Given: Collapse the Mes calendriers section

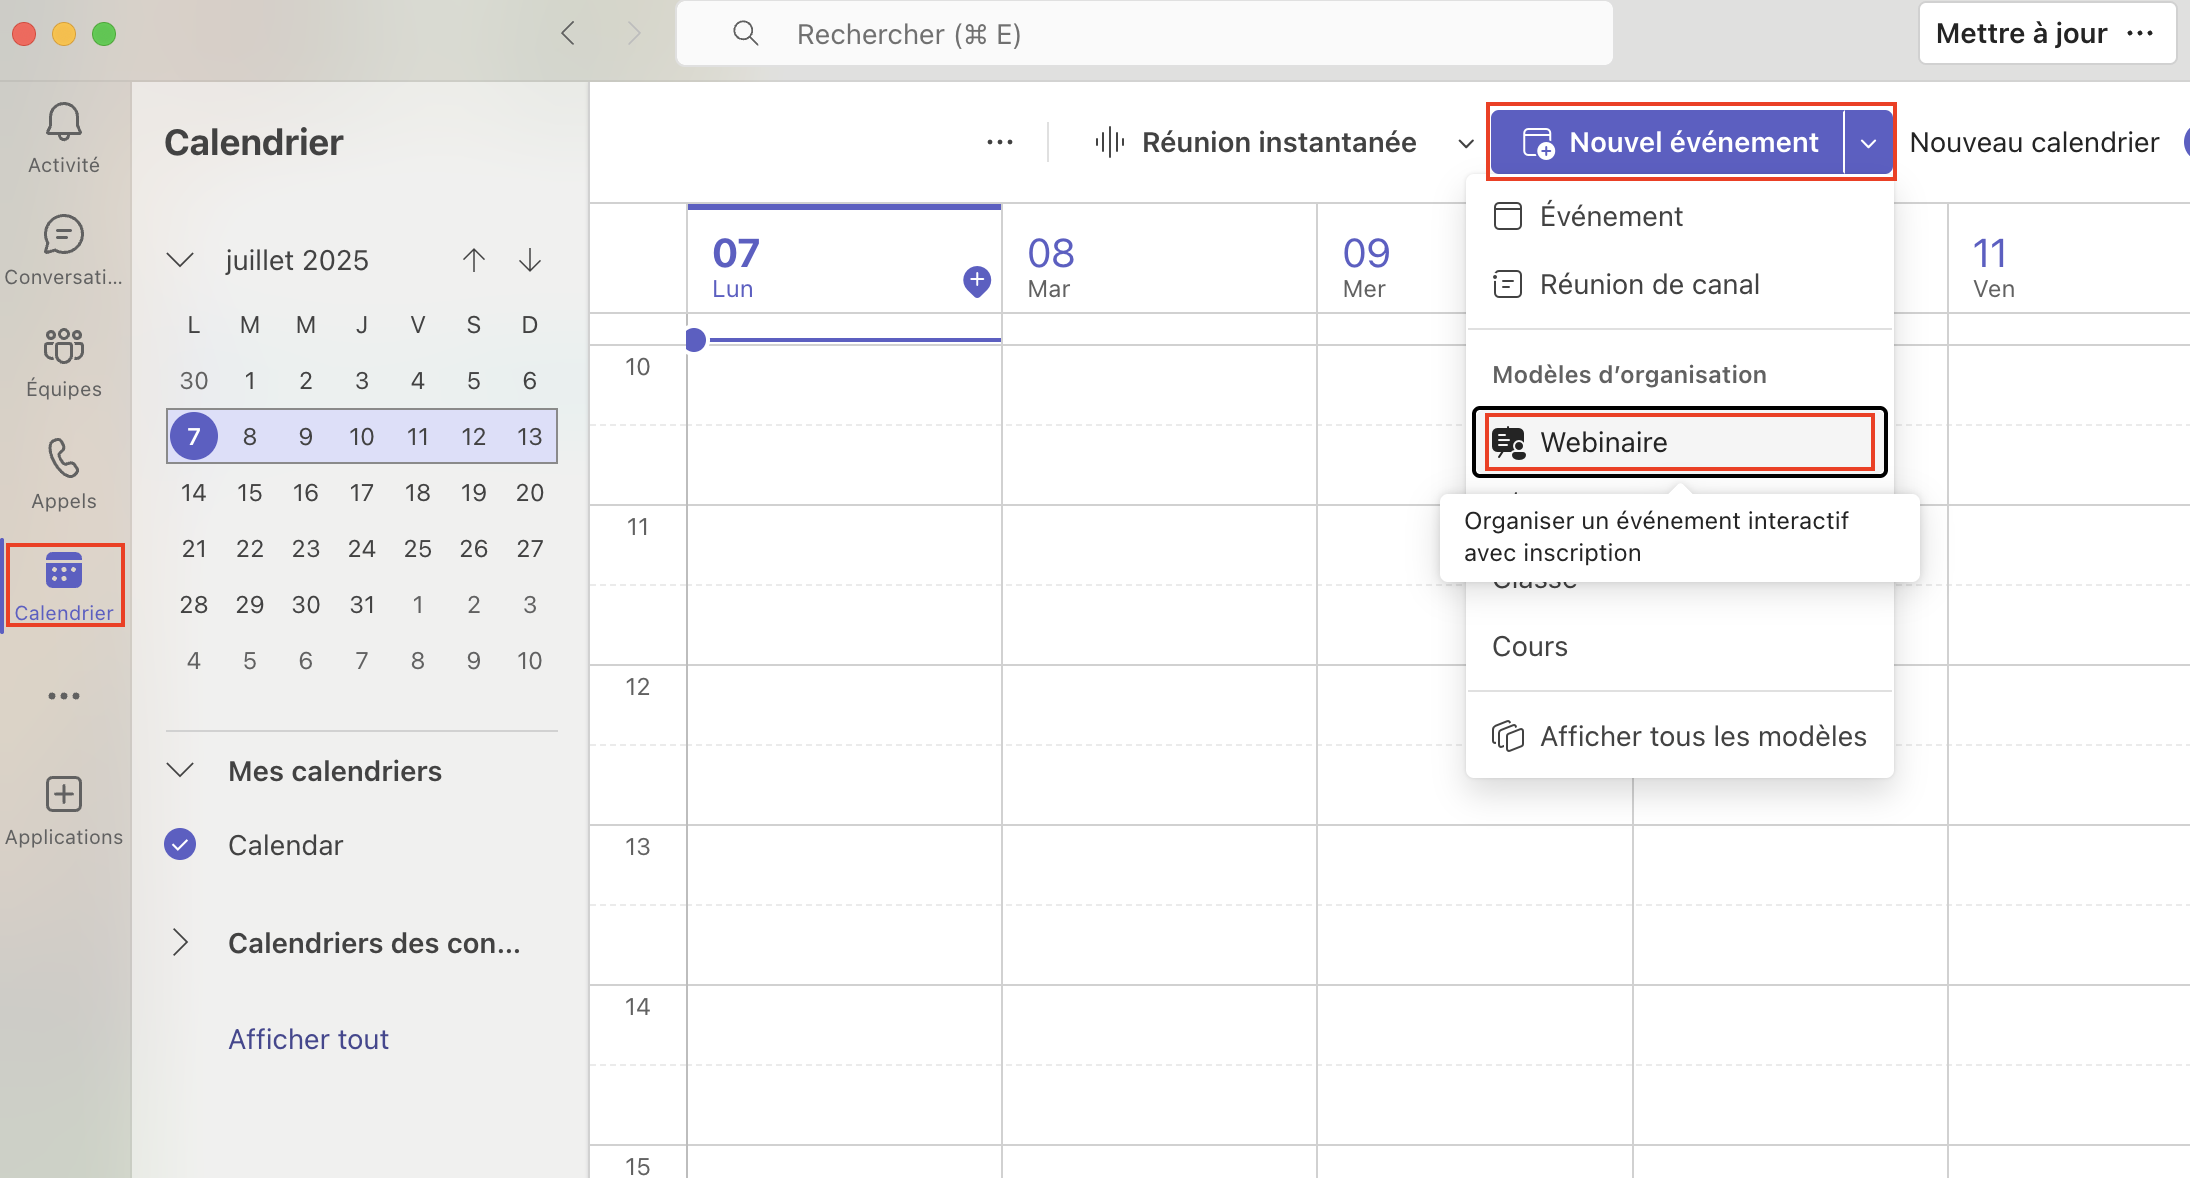Looking at the screenshot, I should (180, 771).
